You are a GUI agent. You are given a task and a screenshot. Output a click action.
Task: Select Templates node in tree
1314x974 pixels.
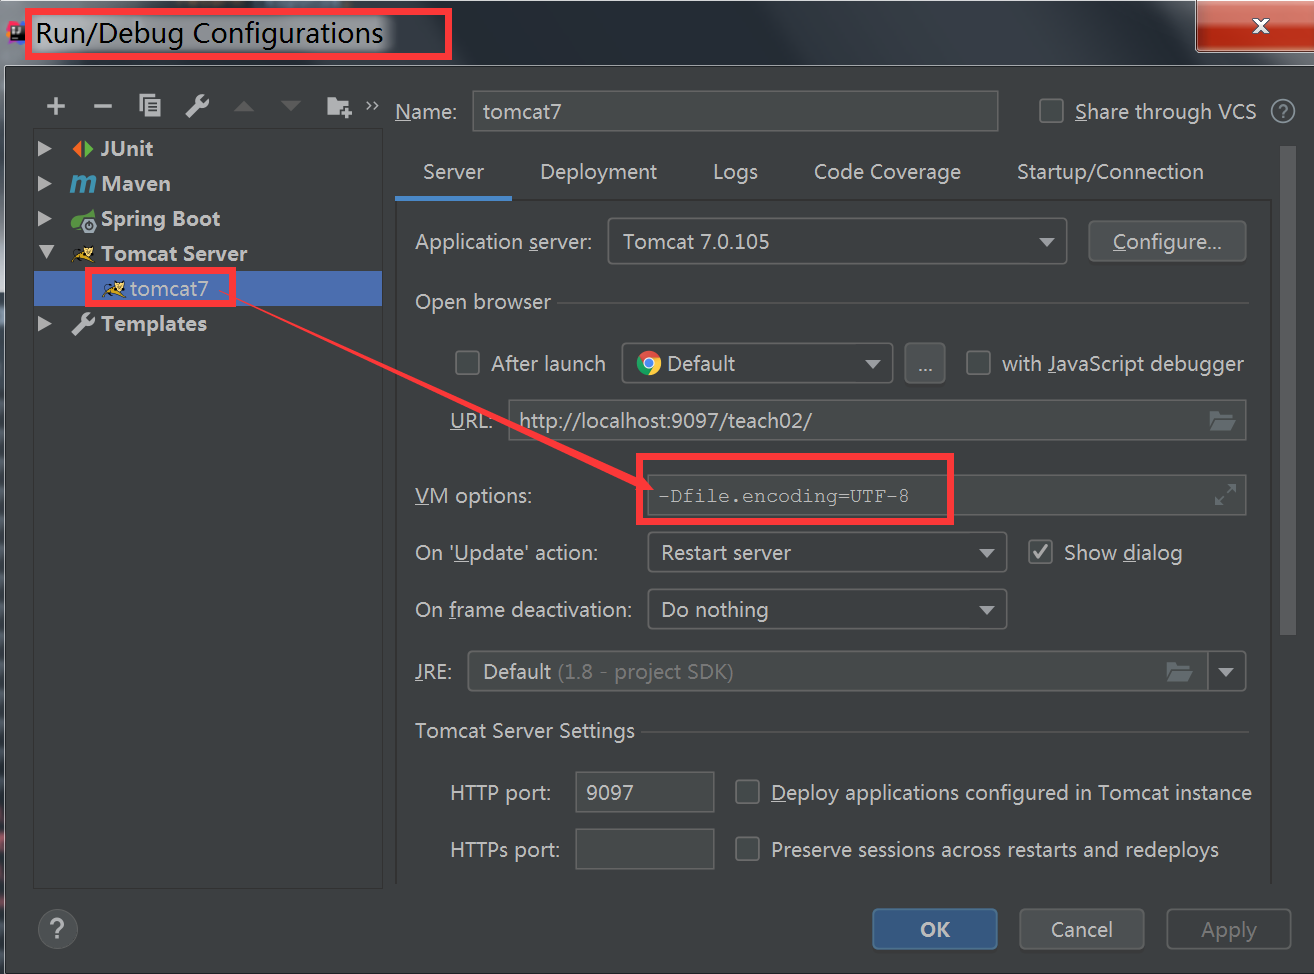(153, 324)
